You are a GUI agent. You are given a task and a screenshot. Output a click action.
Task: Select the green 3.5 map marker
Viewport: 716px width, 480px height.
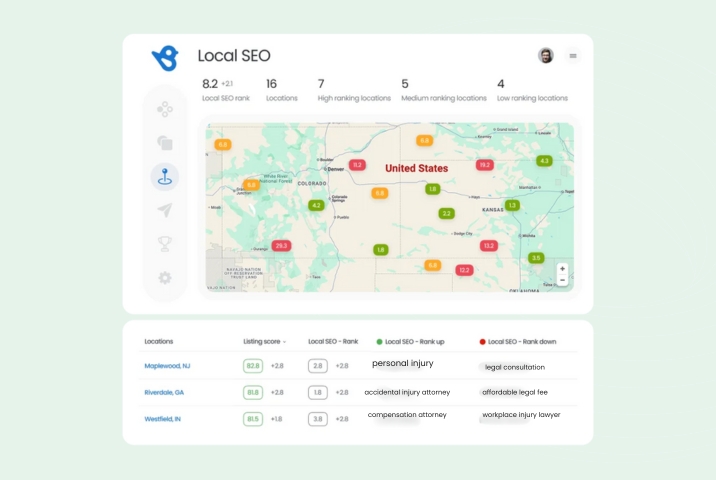536,258
